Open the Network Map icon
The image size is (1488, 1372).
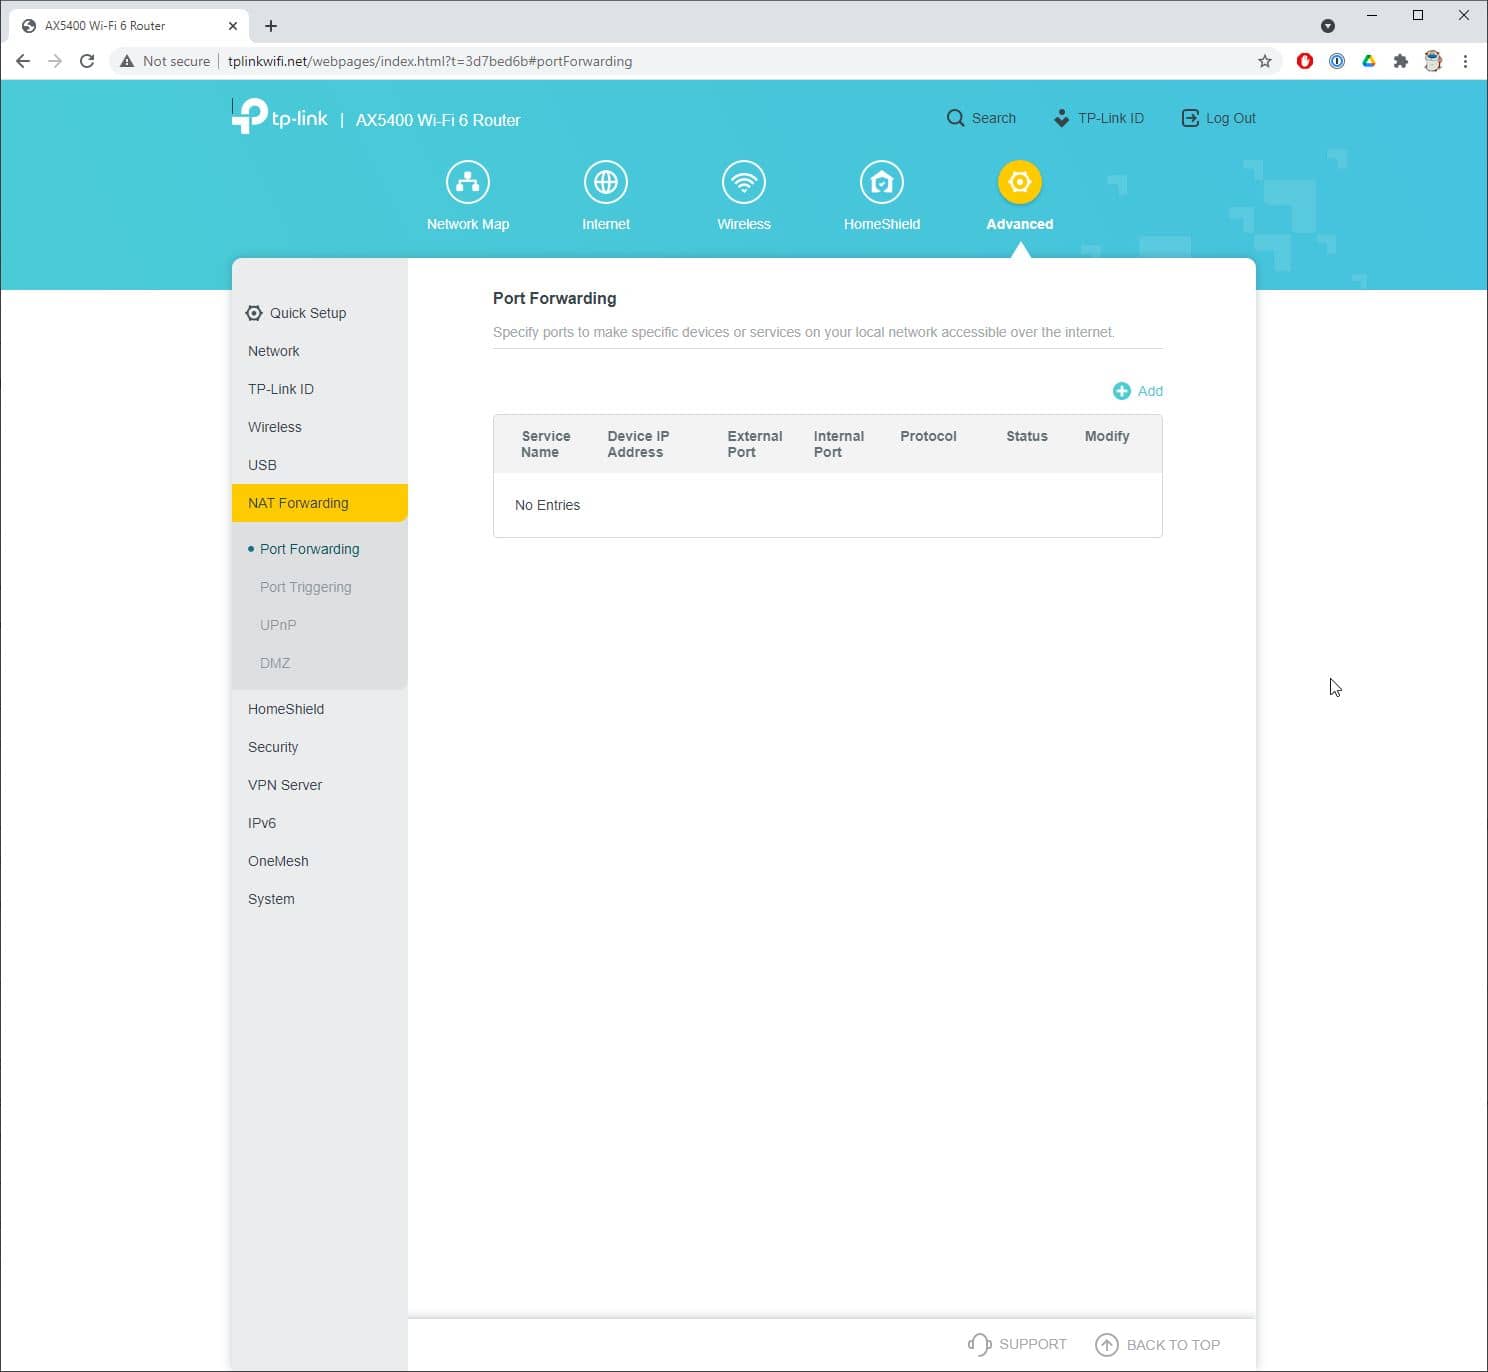pos(468,182)
